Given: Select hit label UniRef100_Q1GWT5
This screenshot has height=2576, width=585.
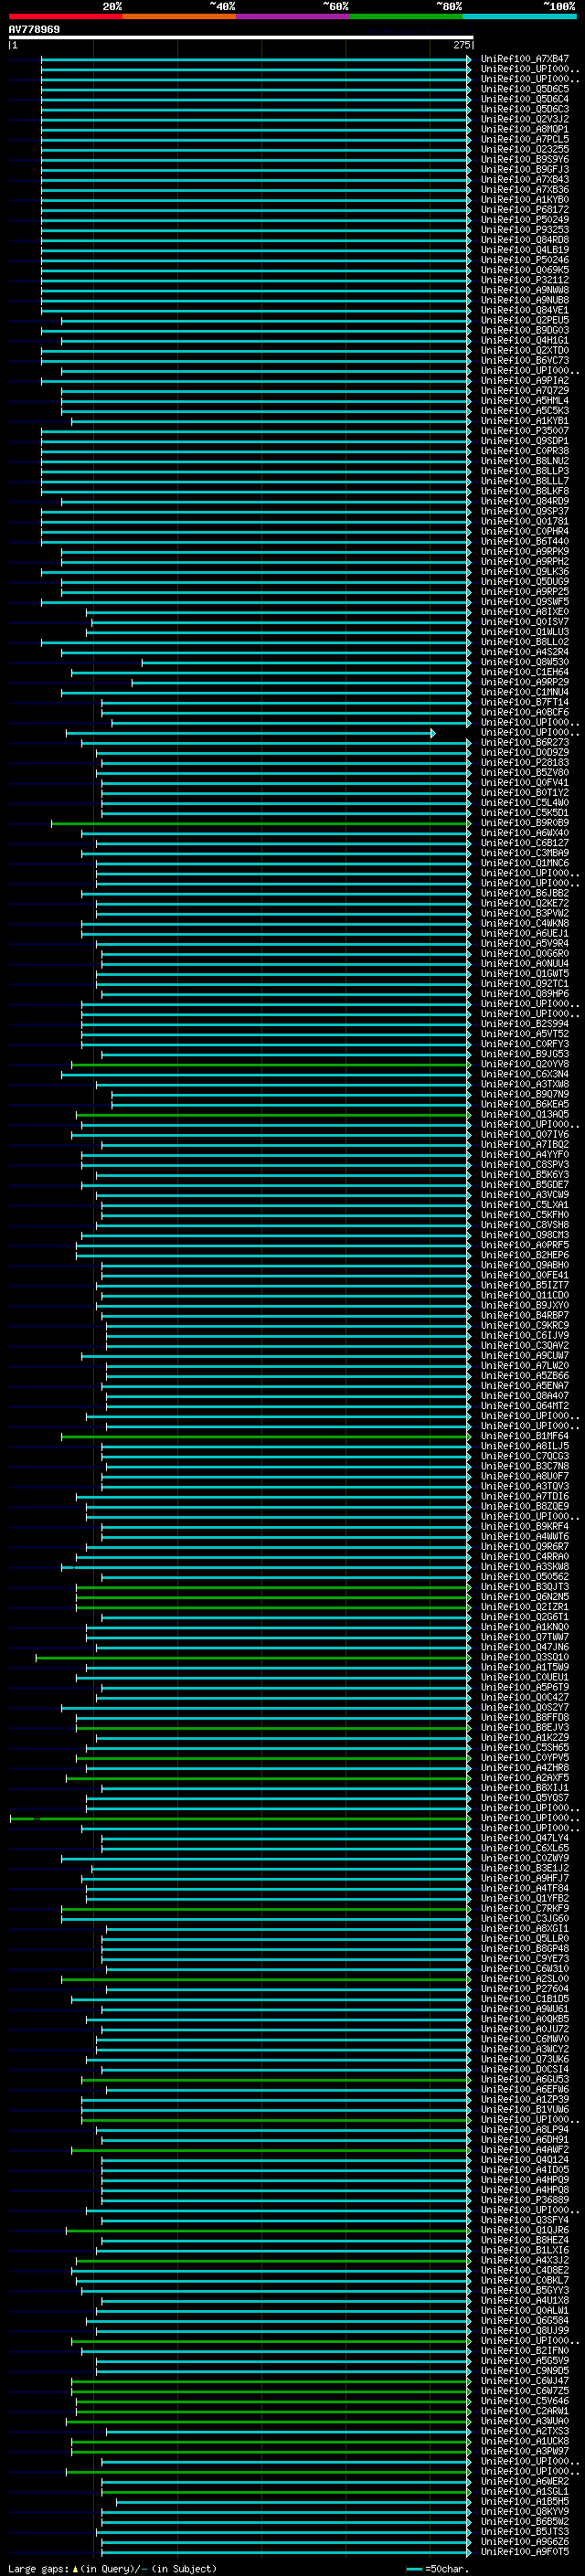Looking at the screenshot, I should (524, 974).
